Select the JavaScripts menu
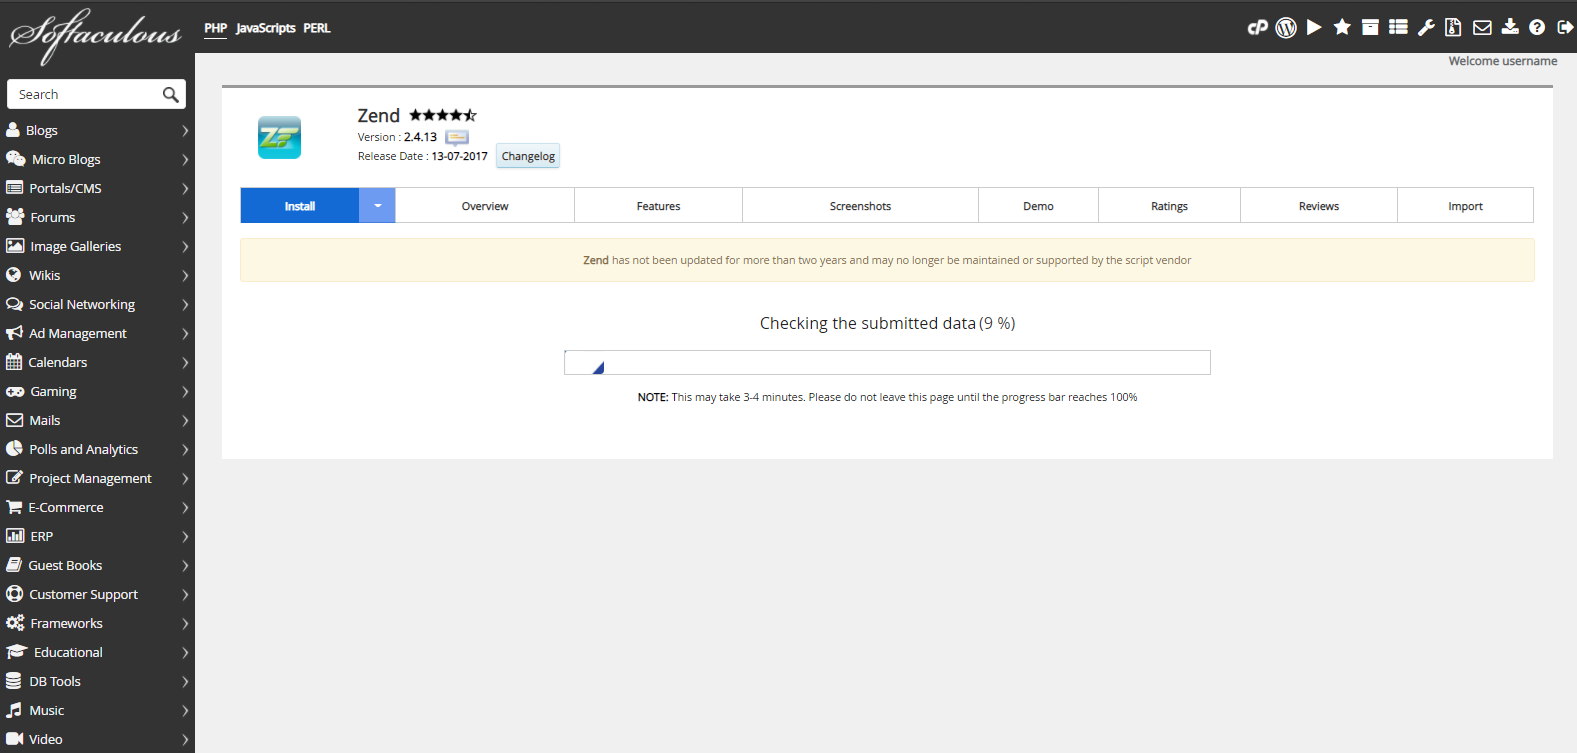 (x=266, y=28)
